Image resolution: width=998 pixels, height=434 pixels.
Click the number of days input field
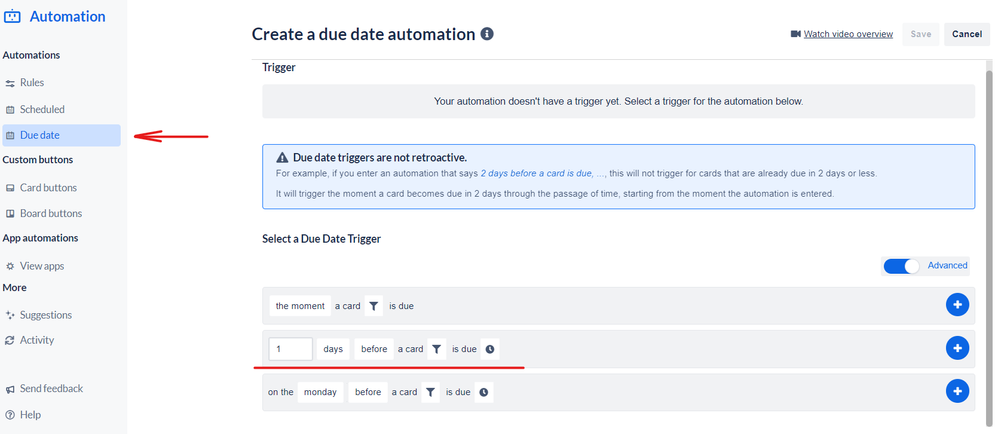pyautogui.click(x=291, y=349)
